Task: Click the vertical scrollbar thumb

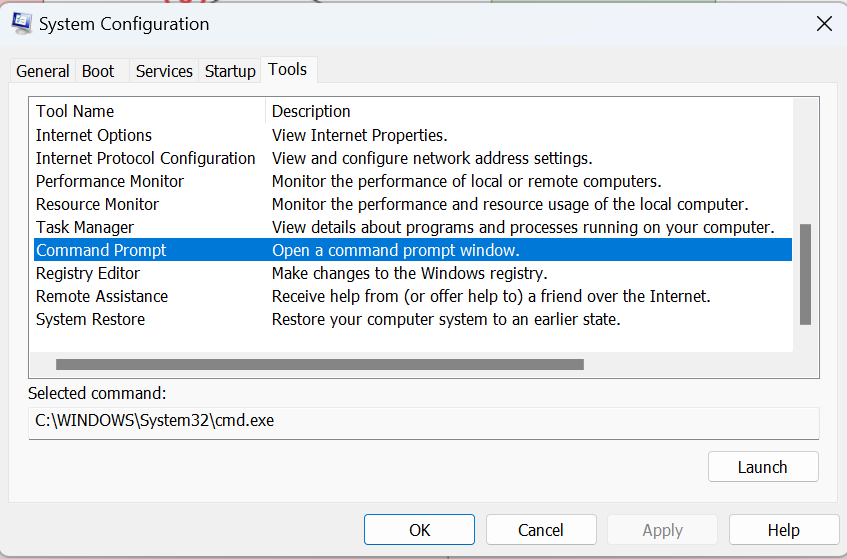Action: (x=805, y=273)
